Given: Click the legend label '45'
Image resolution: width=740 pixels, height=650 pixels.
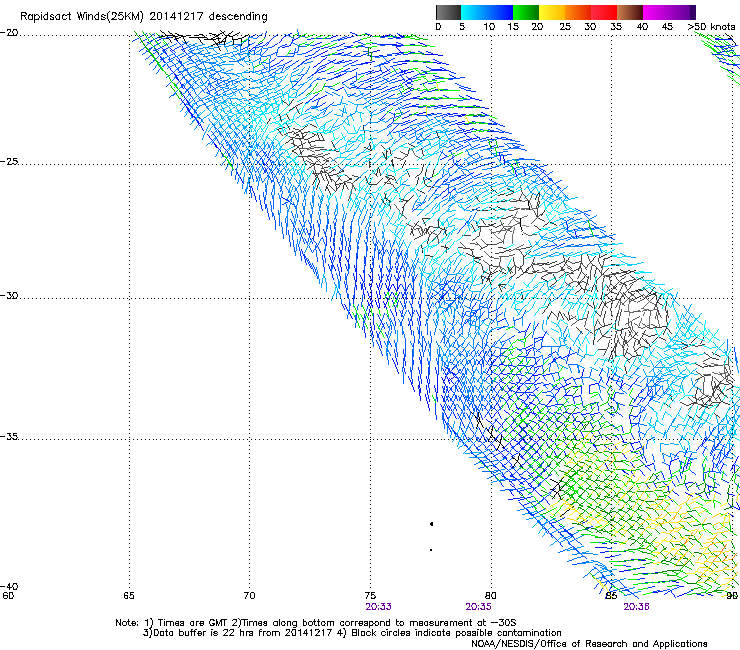Looking at the screenshot, I should coord(667,27).
